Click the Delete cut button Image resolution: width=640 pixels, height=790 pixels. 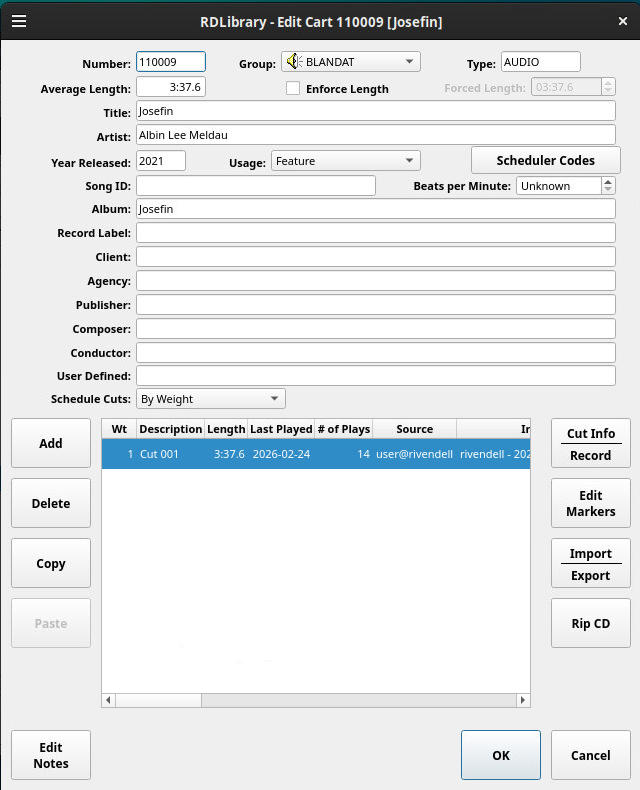(51, 503)
